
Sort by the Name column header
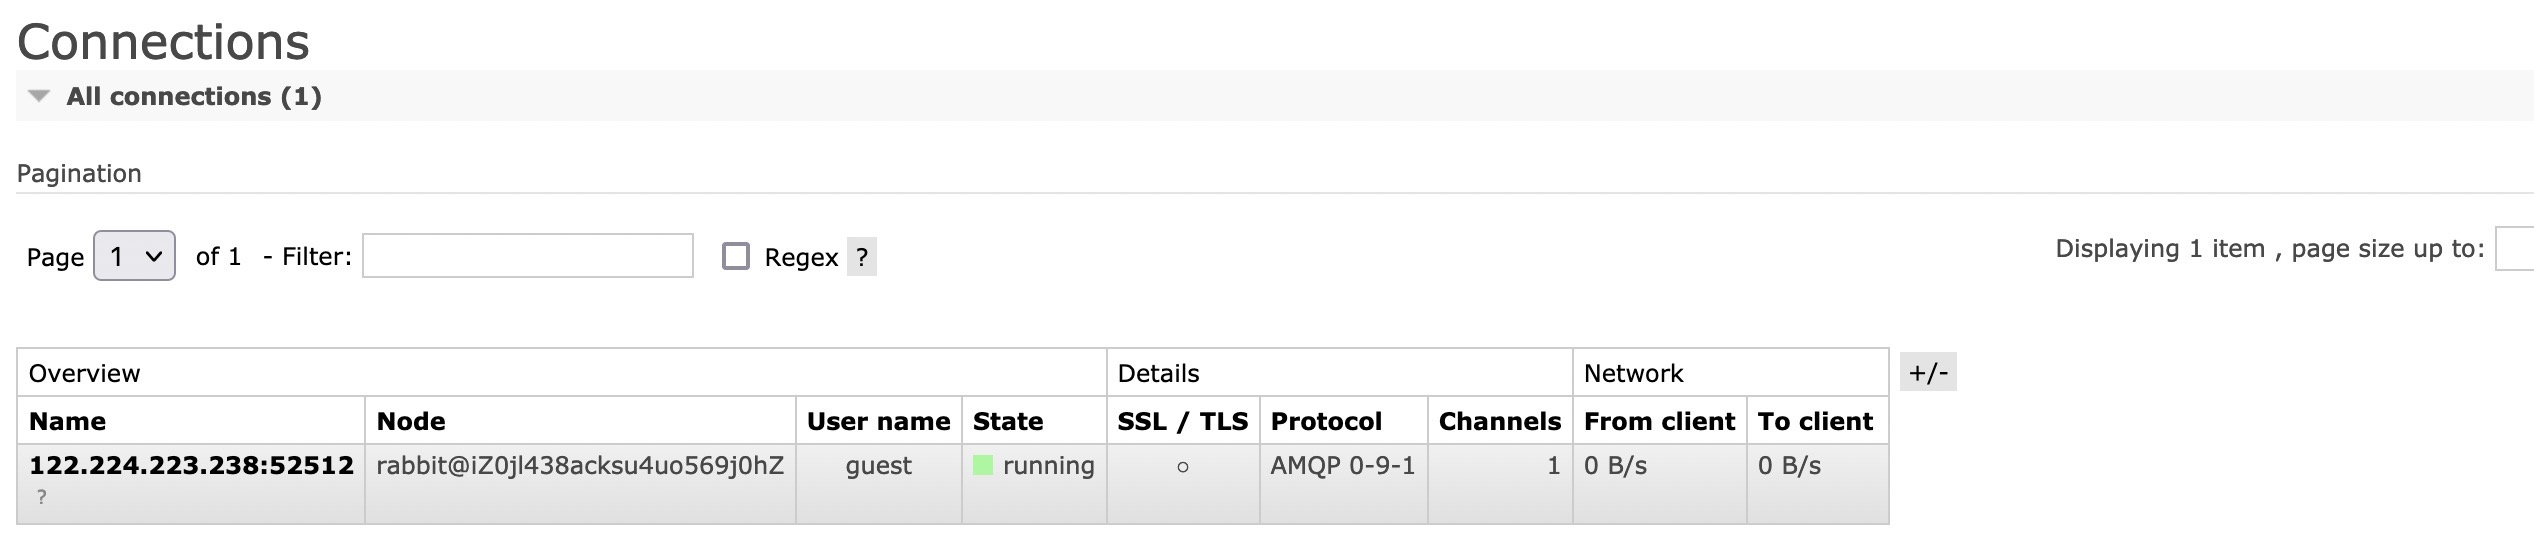pos(67,421)
